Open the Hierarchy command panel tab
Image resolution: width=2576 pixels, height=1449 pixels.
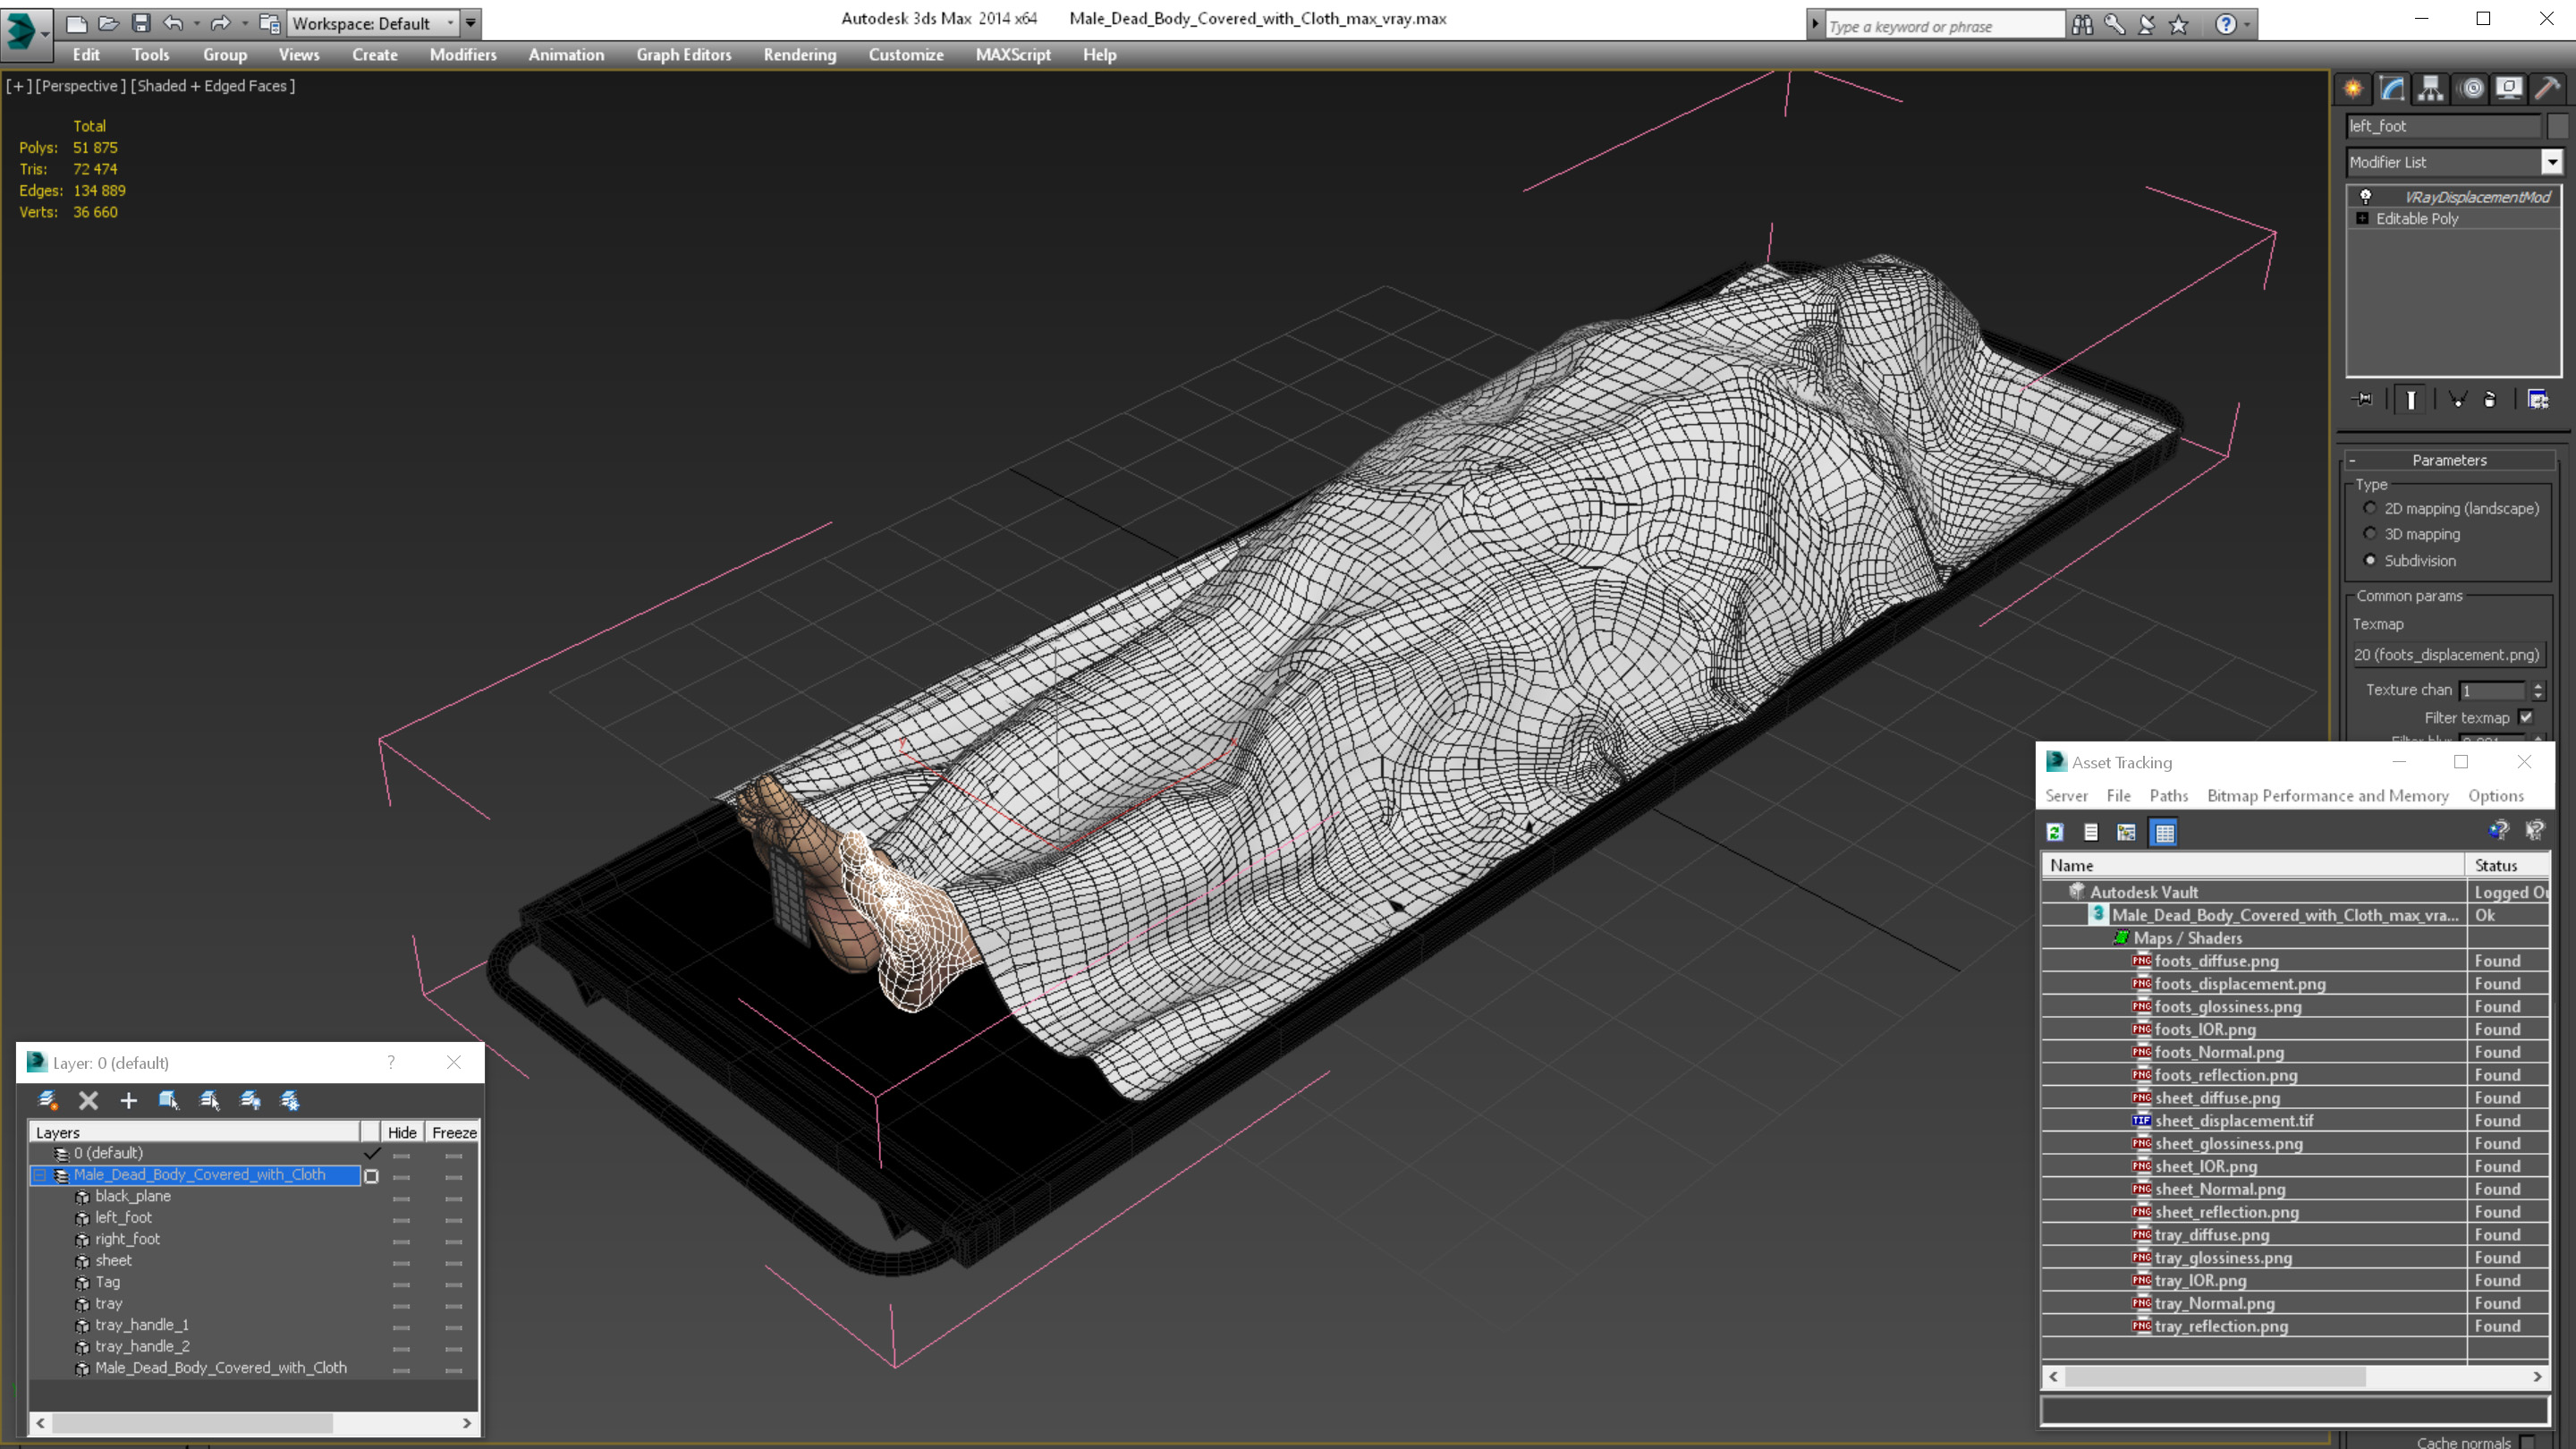[2431, 88]
